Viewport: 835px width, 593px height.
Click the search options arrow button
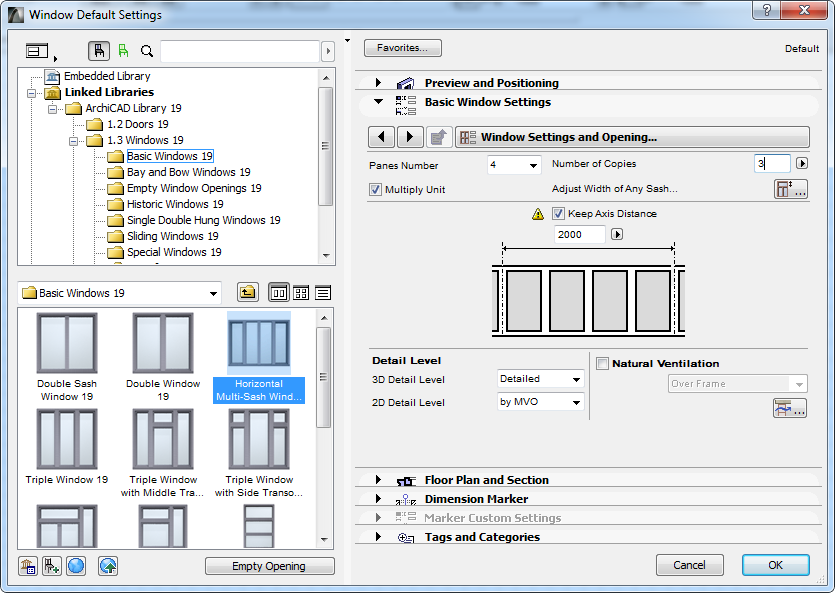(328, 51)
